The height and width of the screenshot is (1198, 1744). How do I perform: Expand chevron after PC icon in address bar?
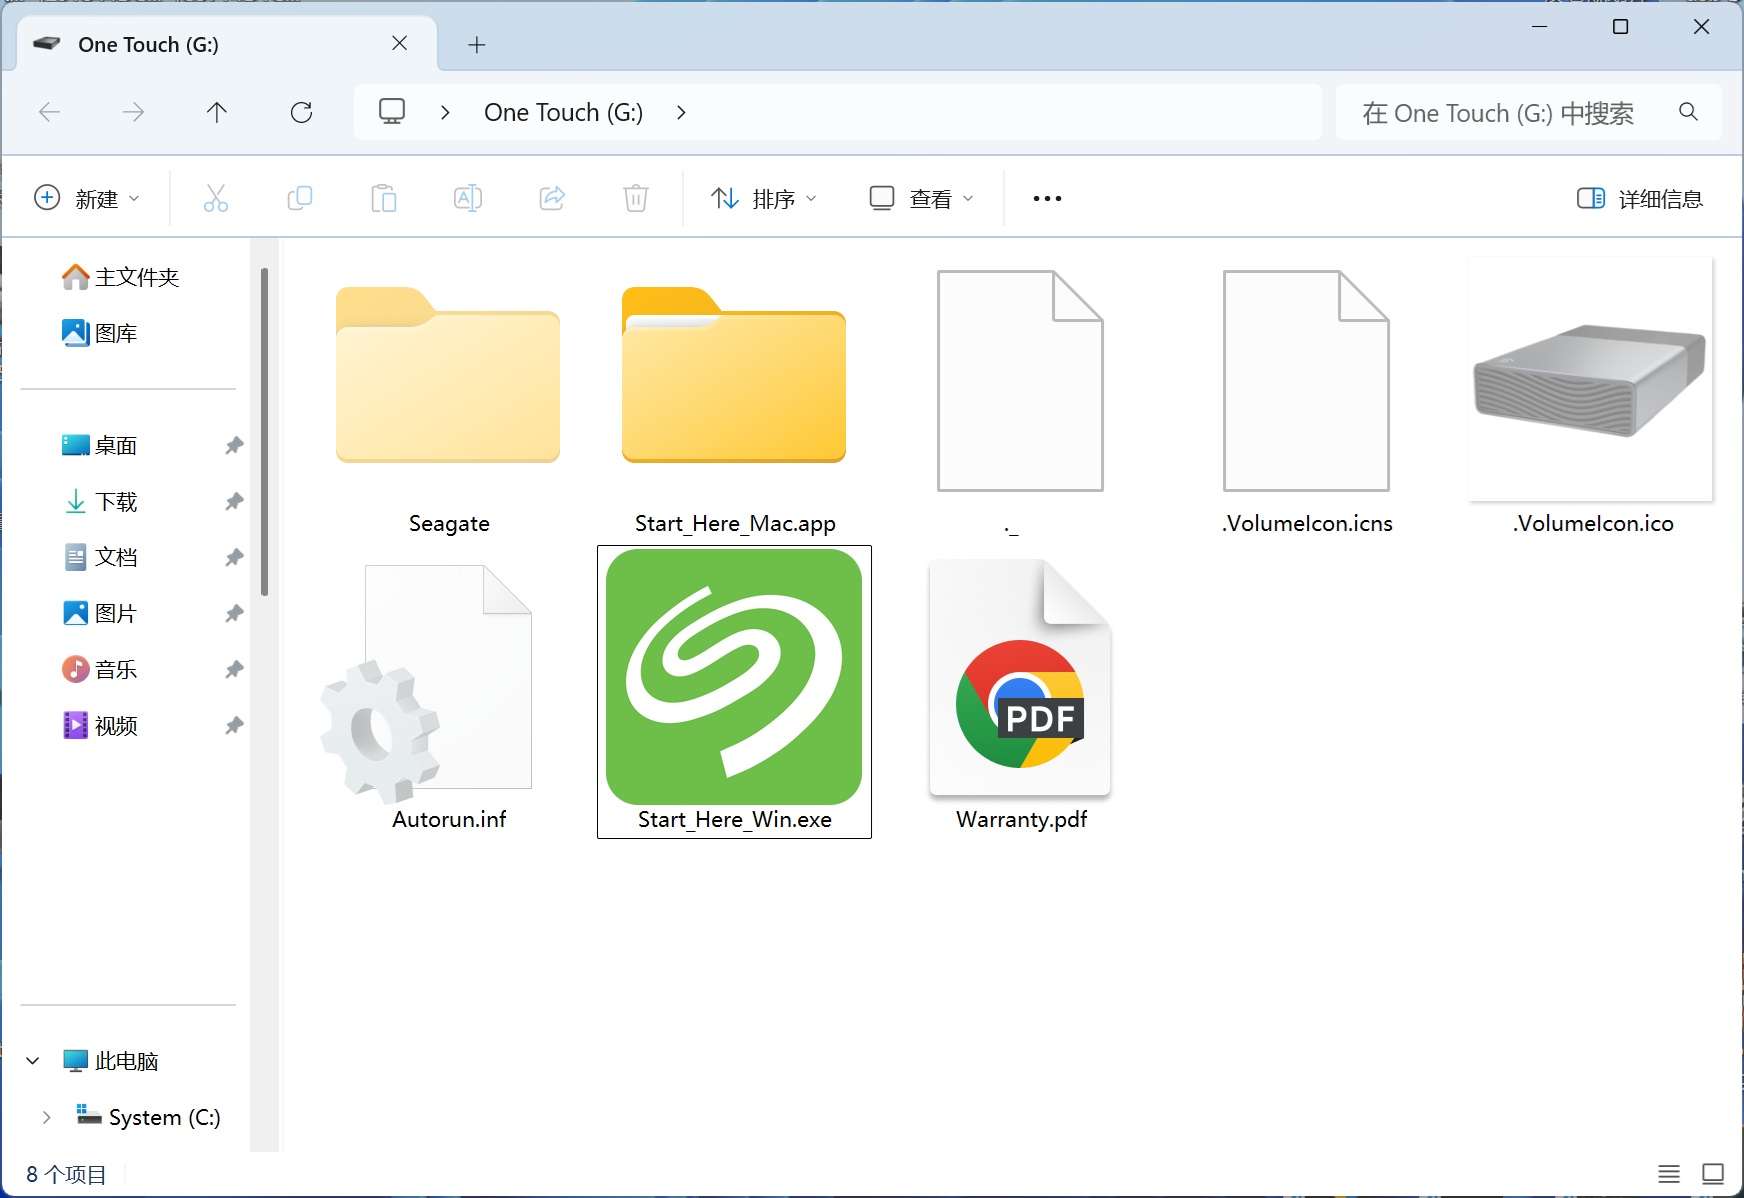pos(445,112)
